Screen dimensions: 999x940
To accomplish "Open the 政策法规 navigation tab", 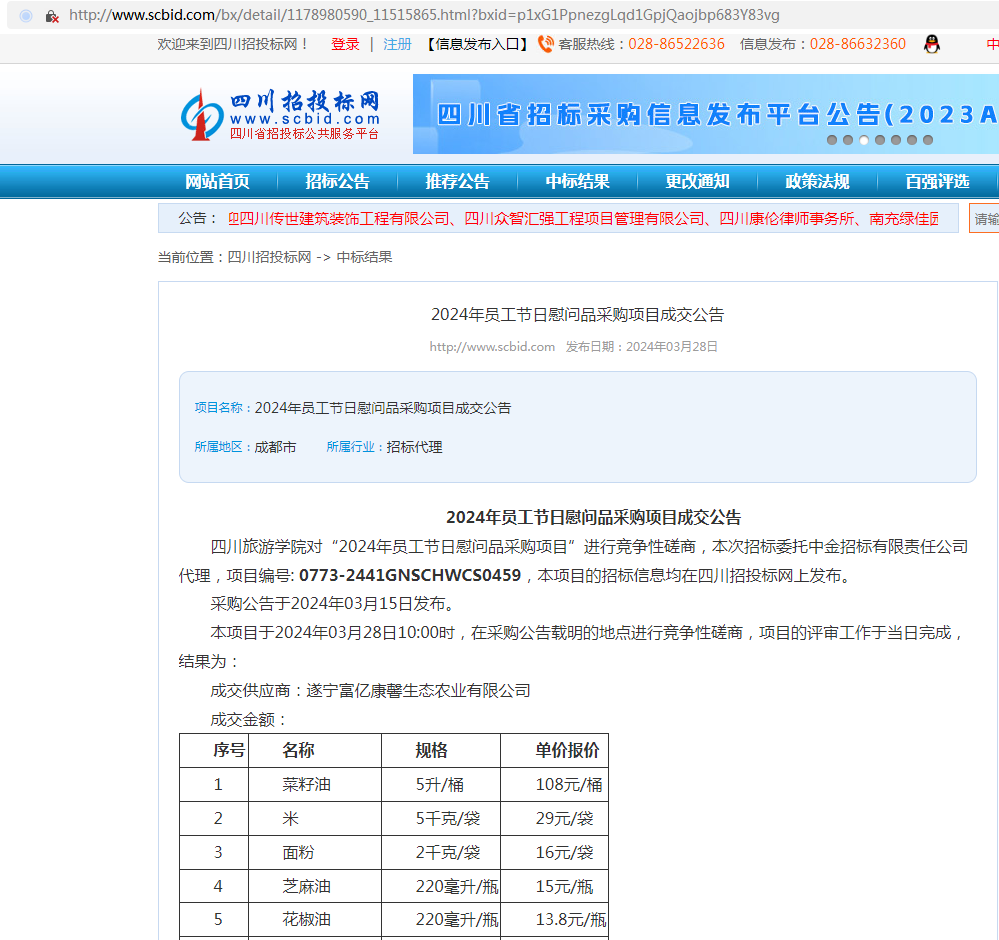I will pyautogui.click(x=817, y=182).
